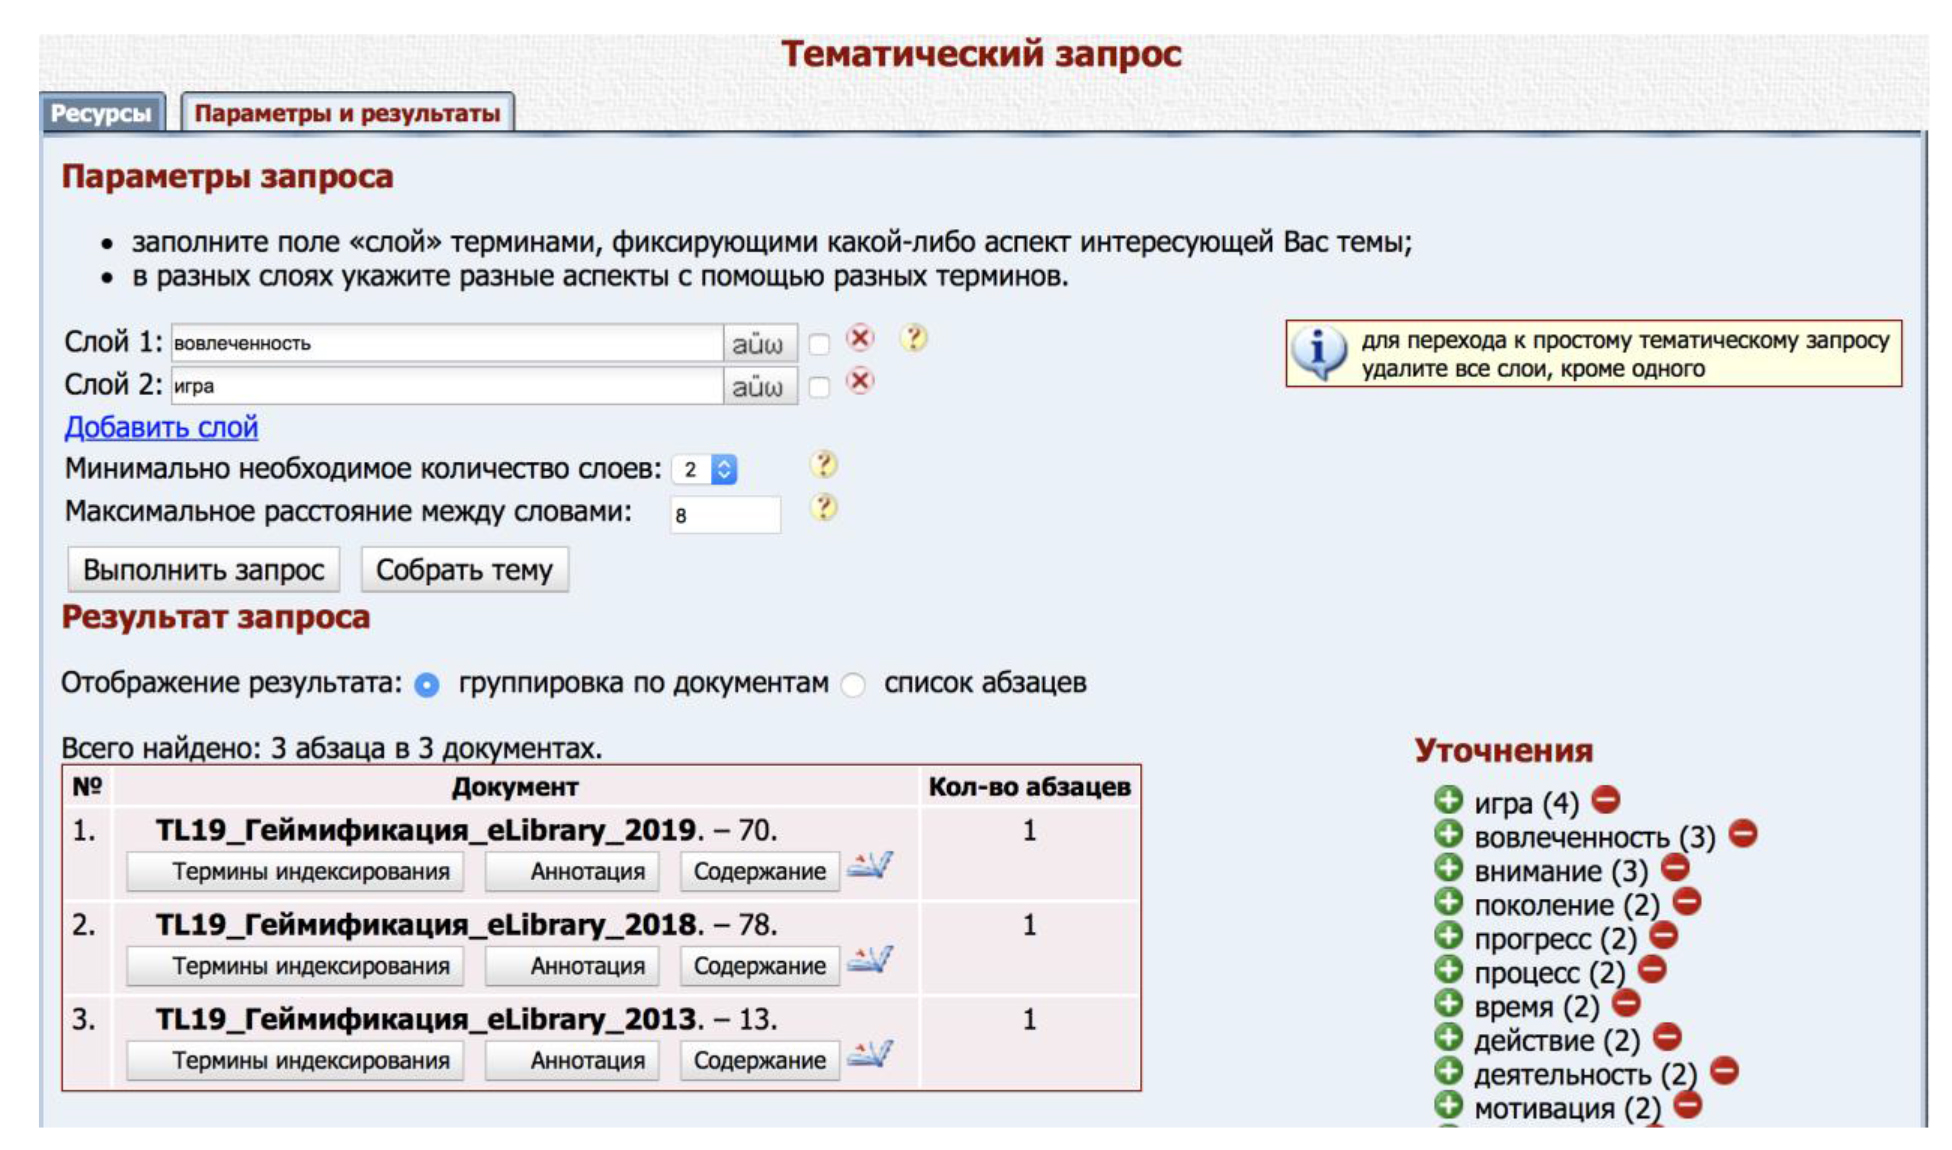
Task: Click green plus next to внимание
Action: pos(1448,867)
